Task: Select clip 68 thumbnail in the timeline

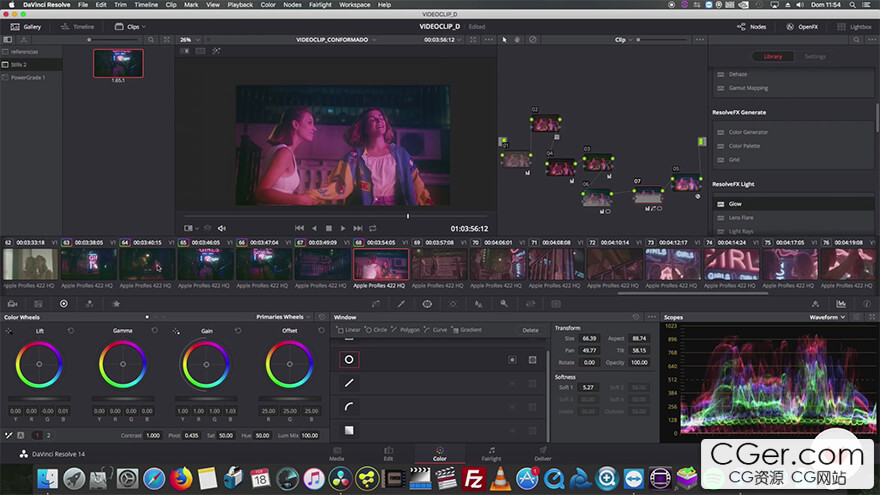Action: coord(381,264)
